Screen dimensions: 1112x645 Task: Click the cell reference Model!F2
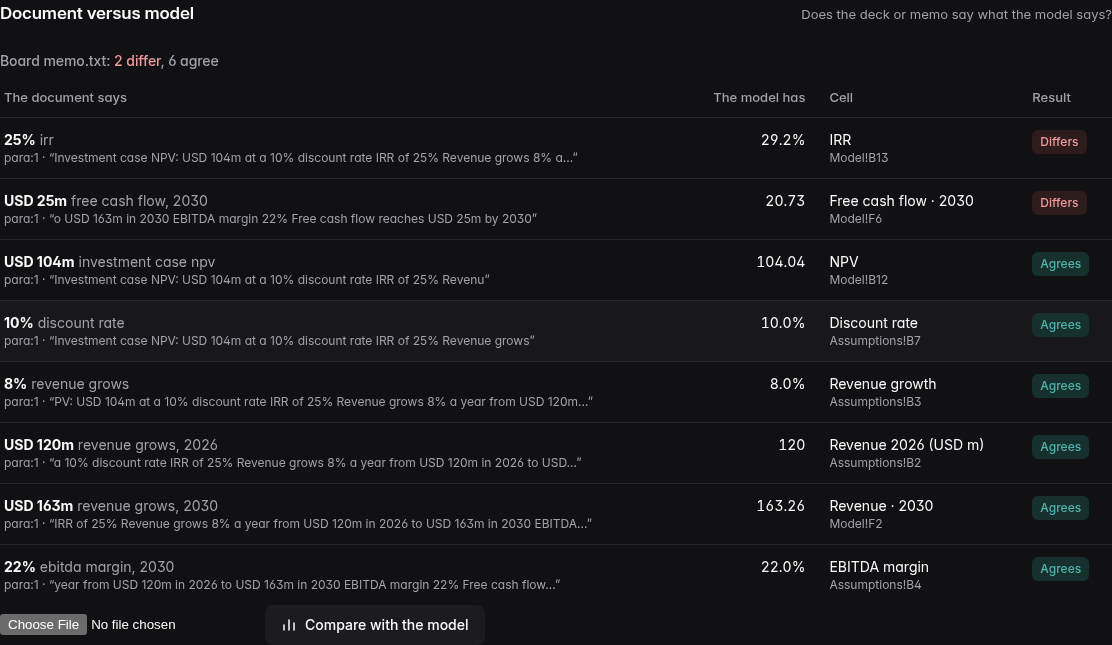[x=856, y=524]
